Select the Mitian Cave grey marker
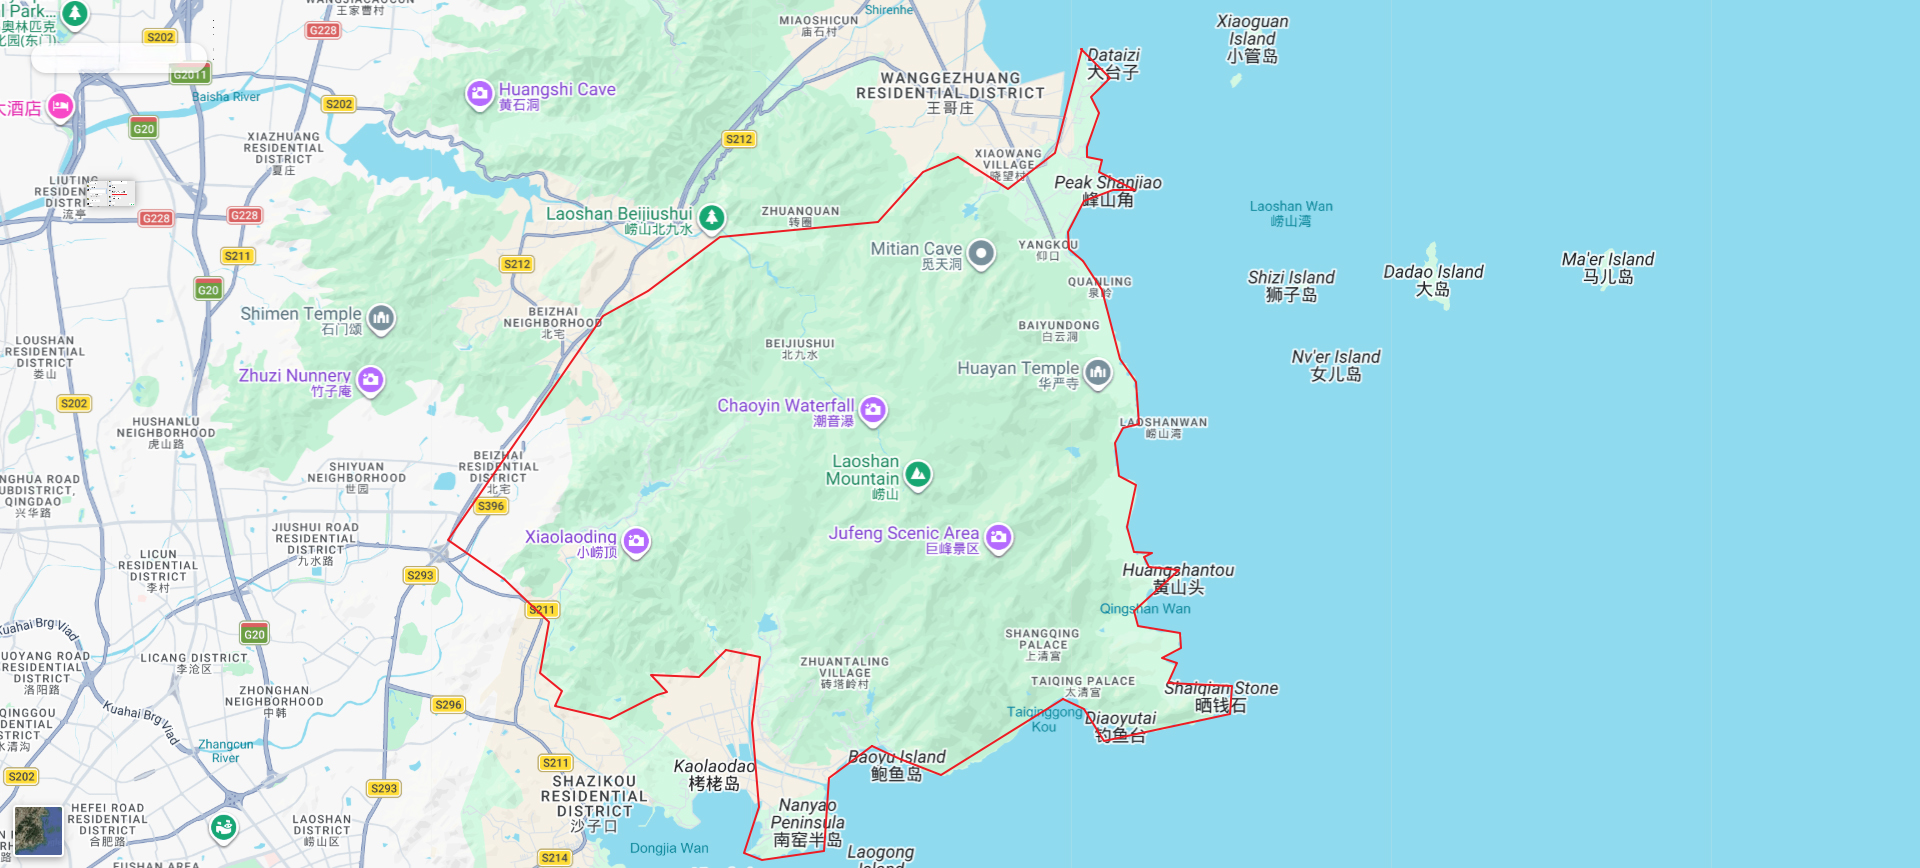The image size is (1920, 868). (x=982, y=253)
